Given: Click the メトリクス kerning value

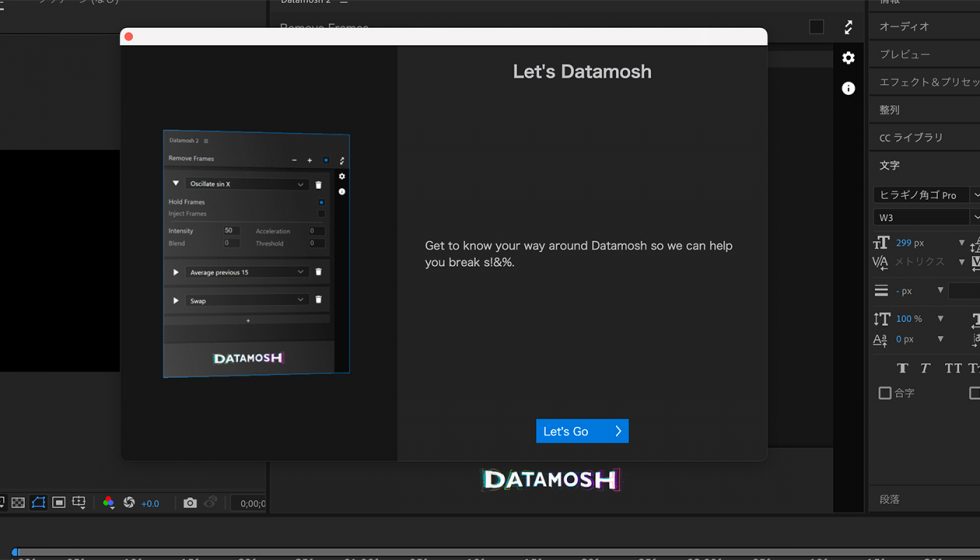Looking at the screenshot, I should click(919, 262).
